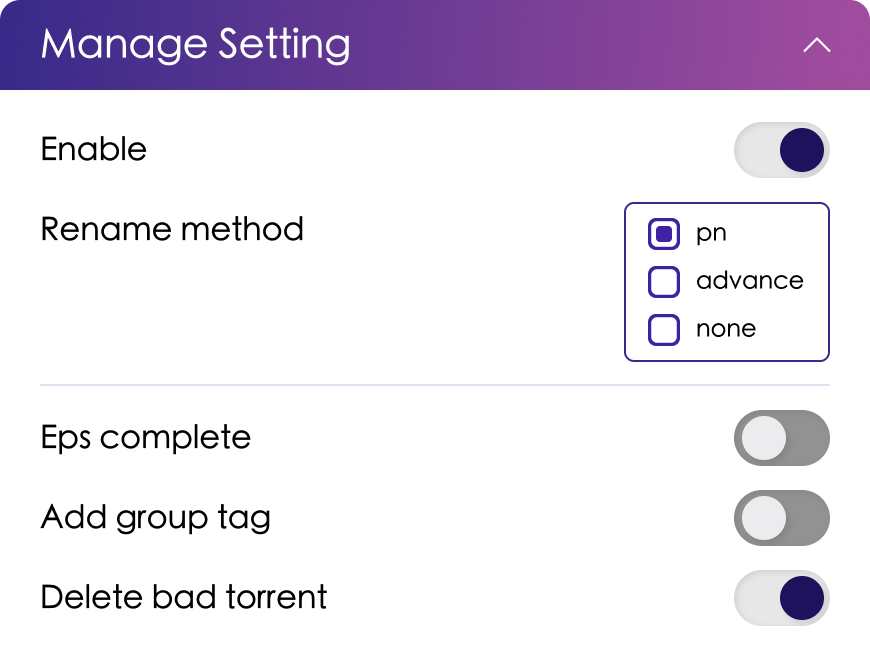Disable the Enable toggle switch
Image resolution: width=870 pixels, height=658 pixels.
[781, 150]
